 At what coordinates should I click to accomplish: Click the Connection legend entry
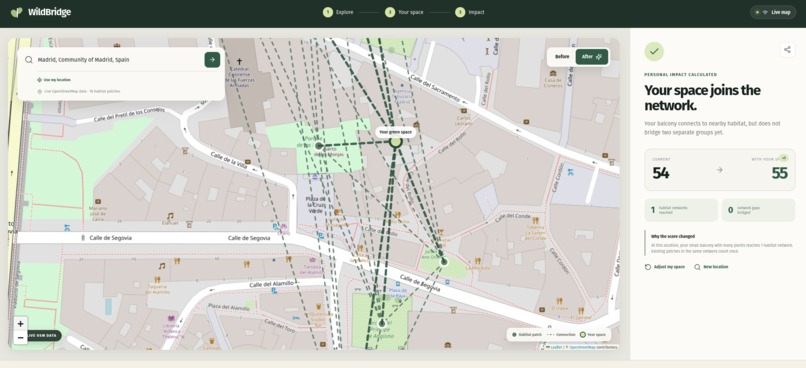tap(561, 335)
